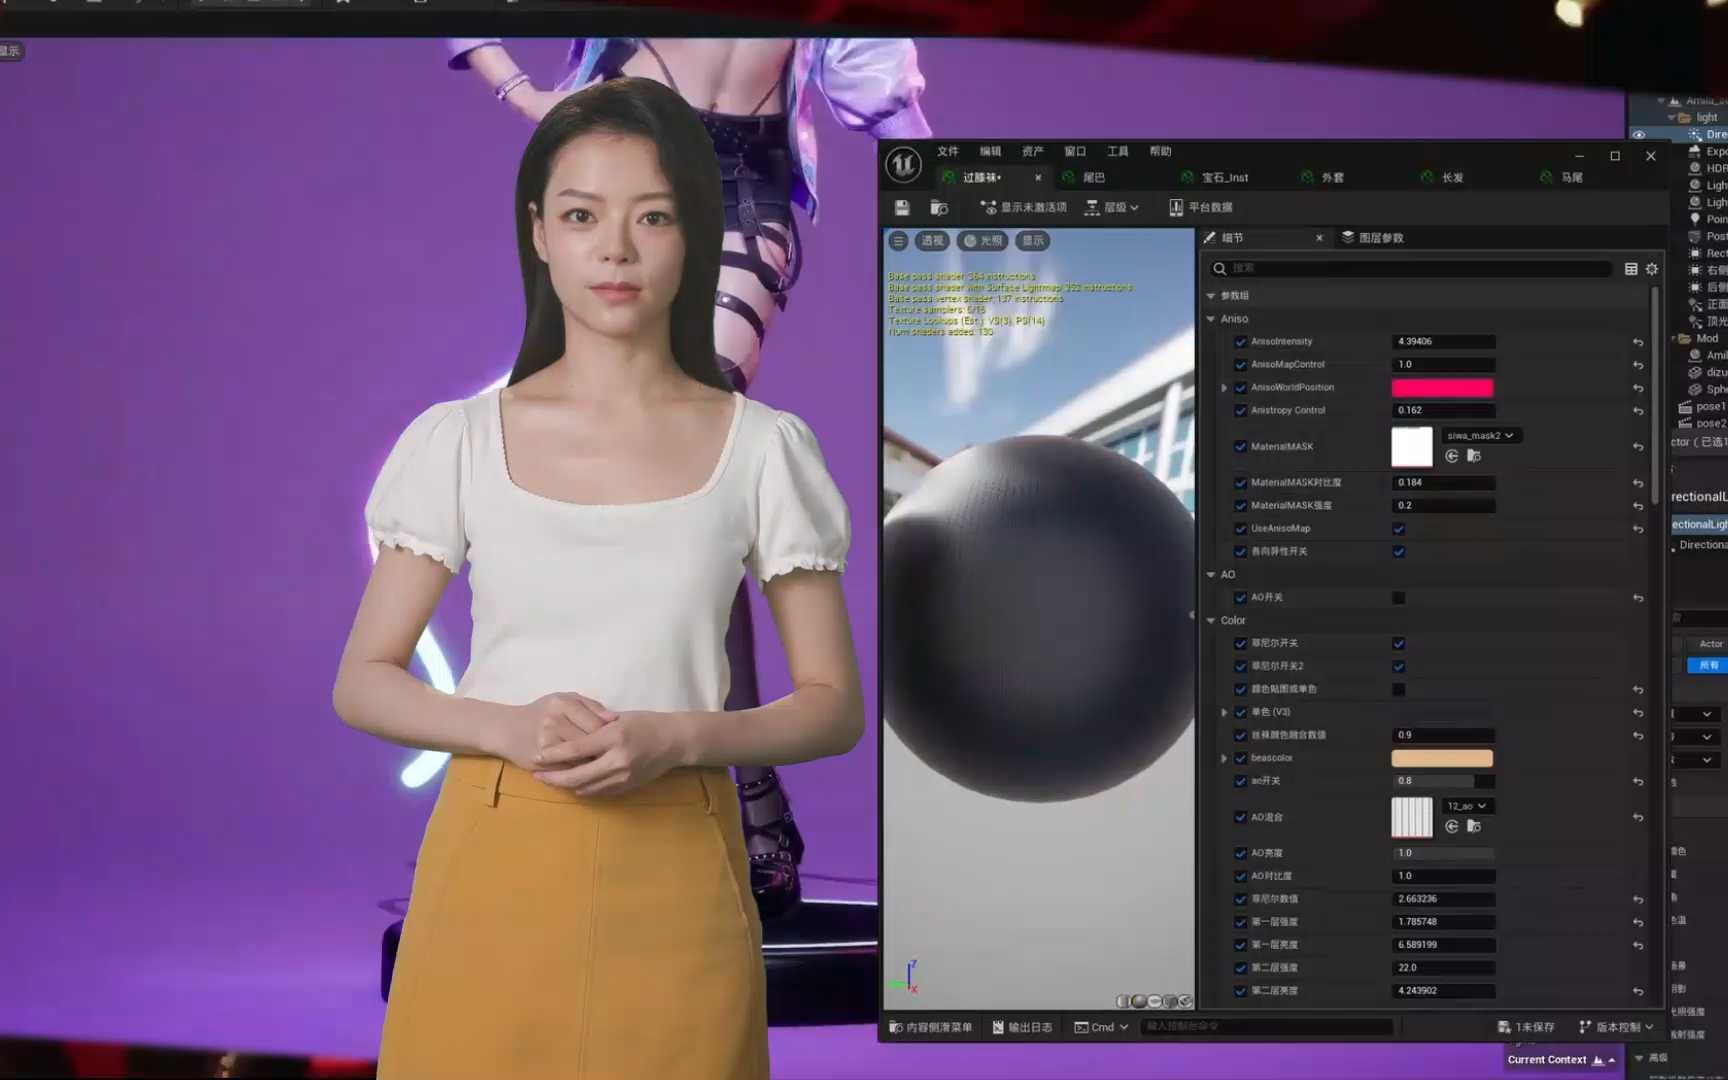Switch details to table view icon
This screenshot has height=1080, width=1728.
1631,268
